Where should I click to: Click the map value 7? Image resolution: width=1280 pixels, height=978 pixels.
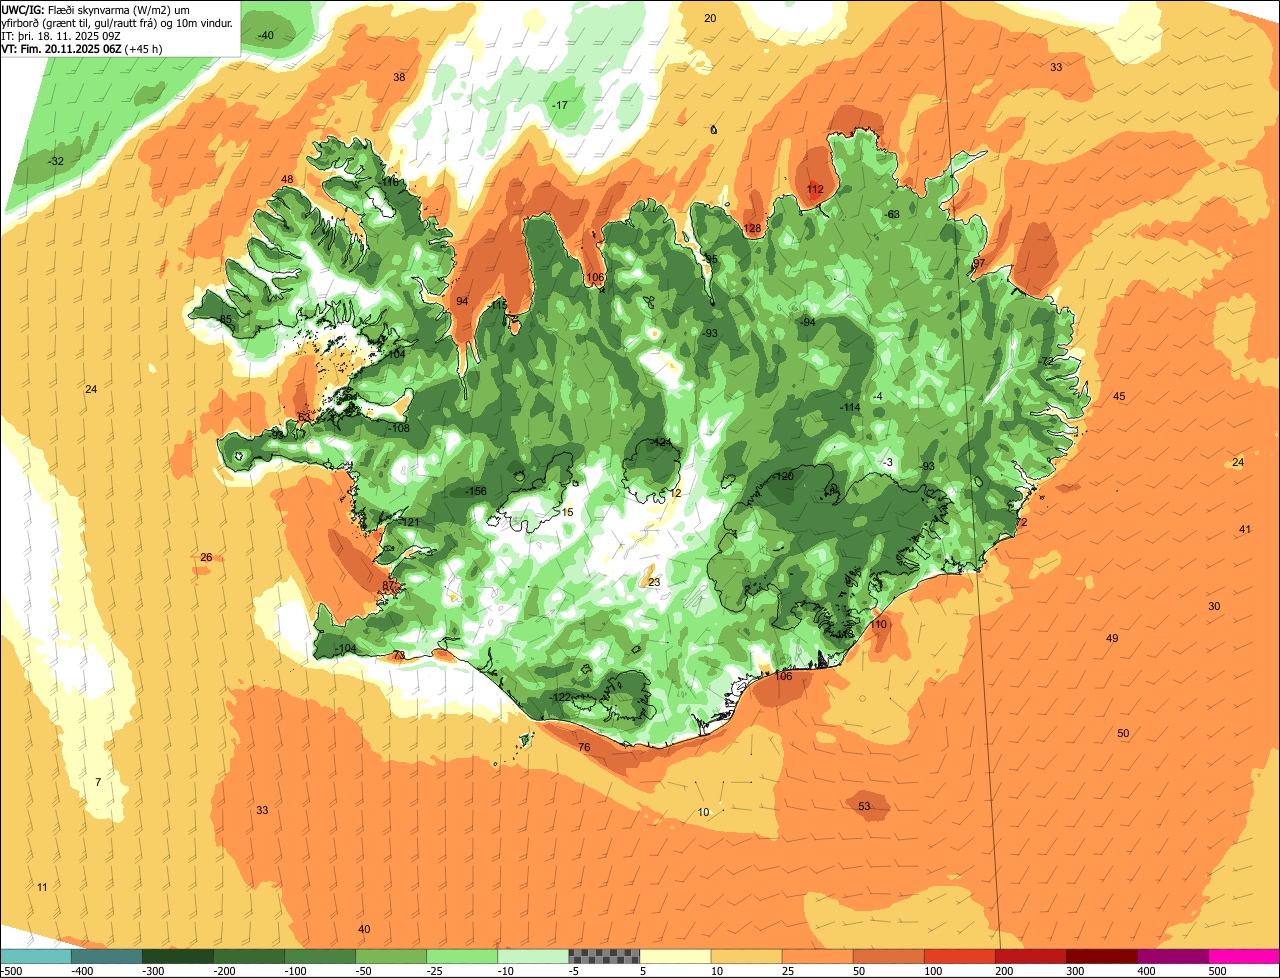[98, 782]
